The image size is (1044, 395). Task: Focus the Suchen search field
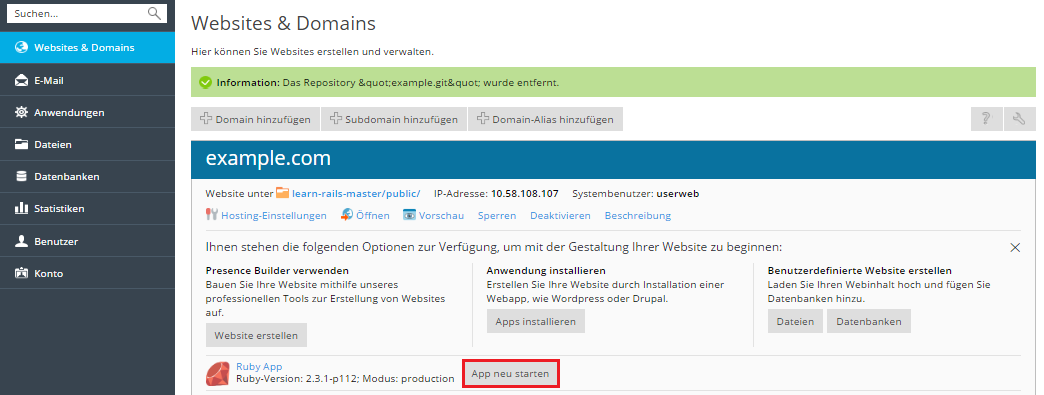click(x=77, y=13)
